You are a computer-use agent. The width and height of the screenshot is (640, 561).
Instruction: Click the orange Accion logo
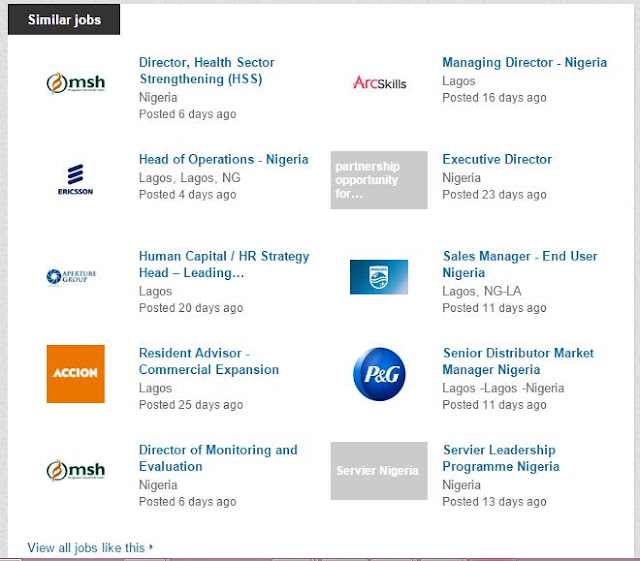[x=76, y=374]
